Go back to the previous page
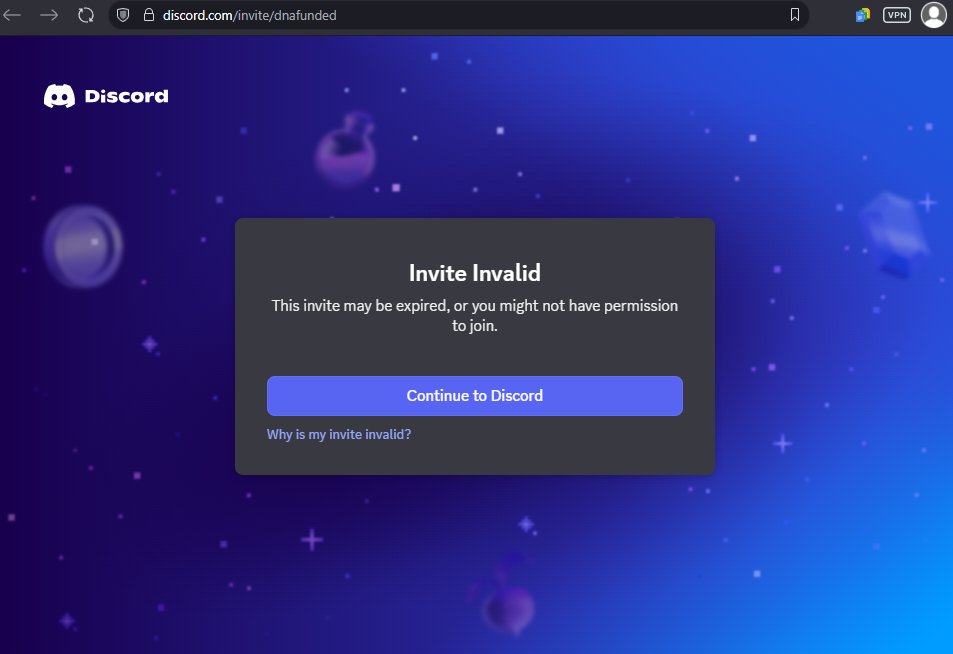Image resolution: width=953 pixels, height=654 pixels. 12,15
